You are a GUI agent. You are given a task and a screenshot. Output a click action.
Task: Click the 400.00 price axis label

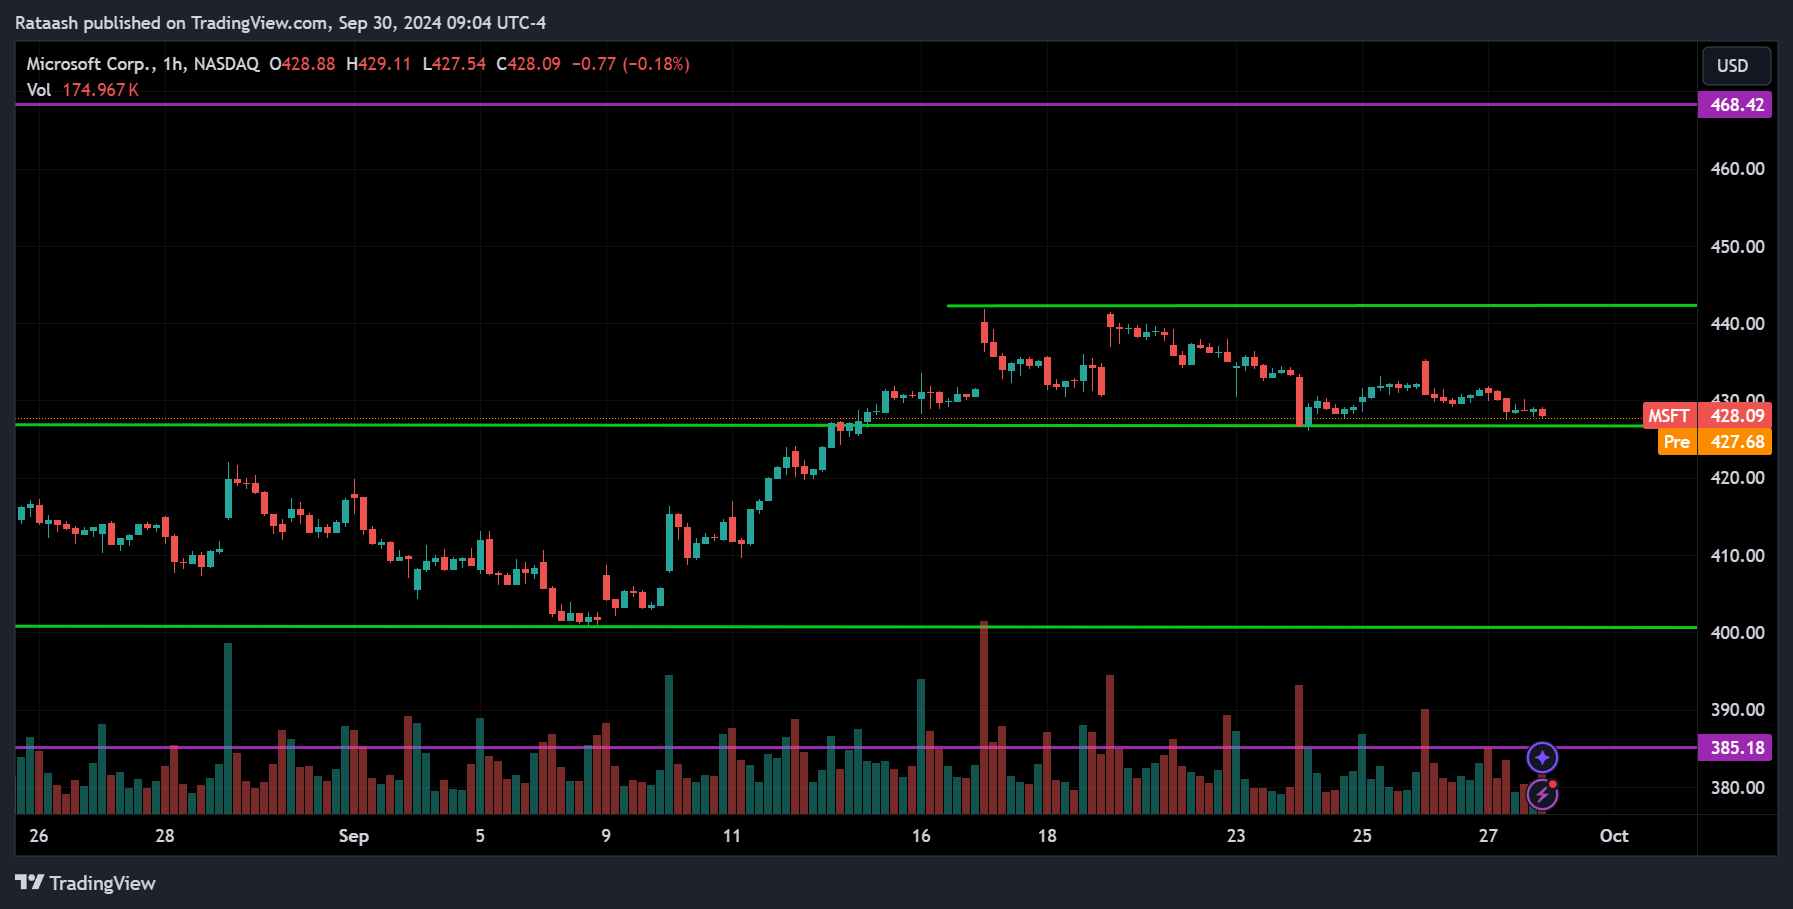(1737, 633)
